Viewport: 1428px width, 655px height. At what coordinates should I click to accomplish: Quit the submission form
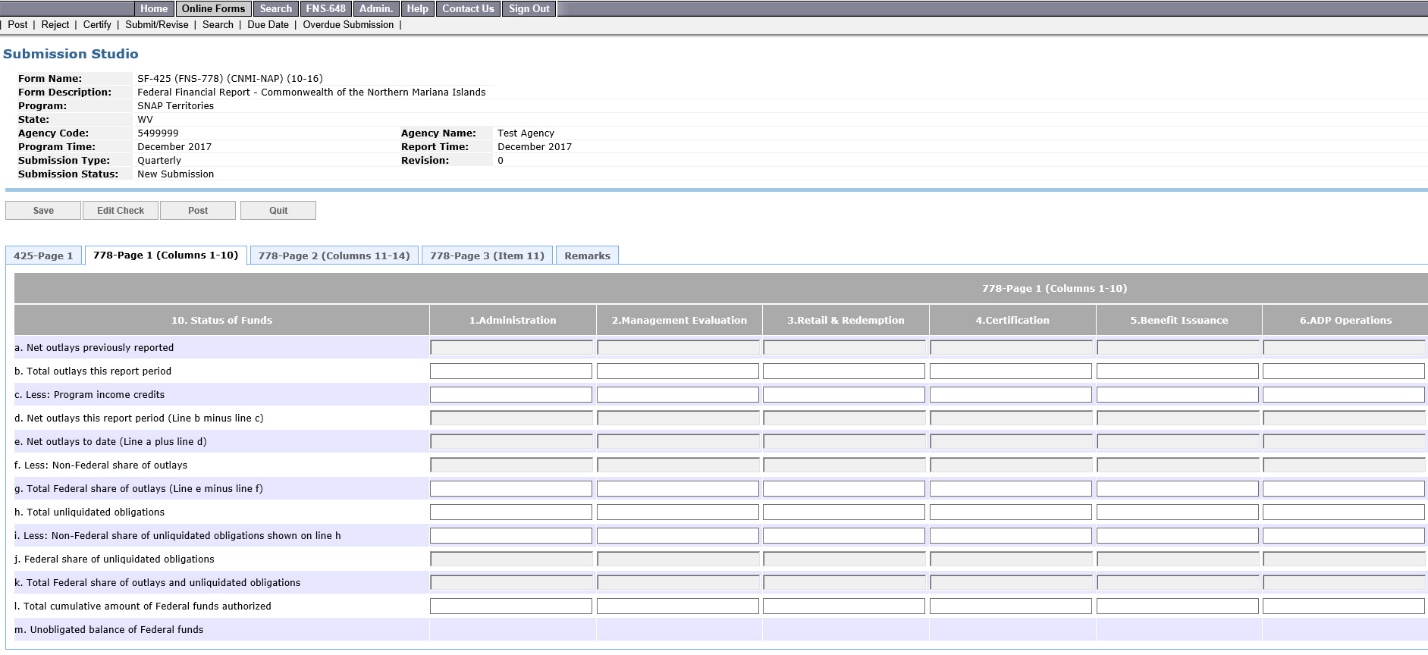click(x=278, y=211)
